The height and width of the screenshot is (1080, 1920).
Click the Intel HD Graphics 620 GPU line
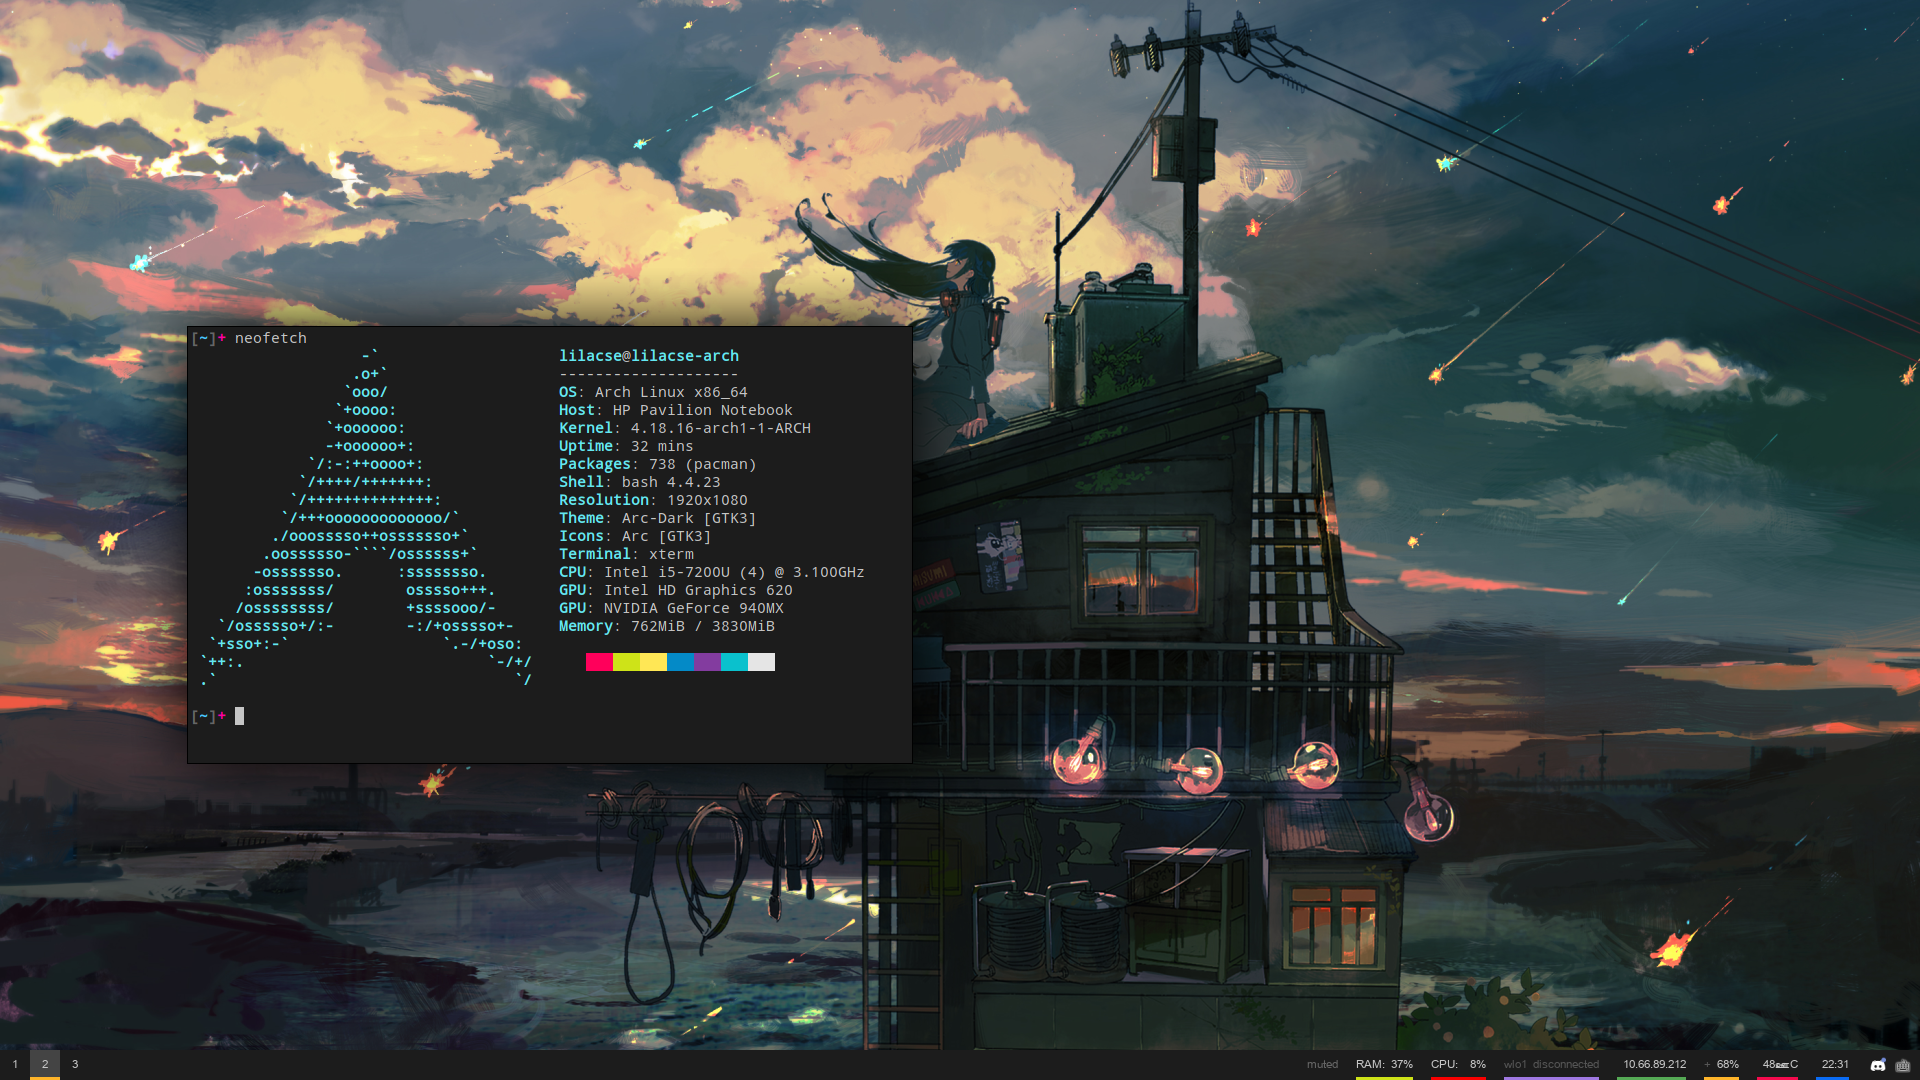click(x=676, y=590)
